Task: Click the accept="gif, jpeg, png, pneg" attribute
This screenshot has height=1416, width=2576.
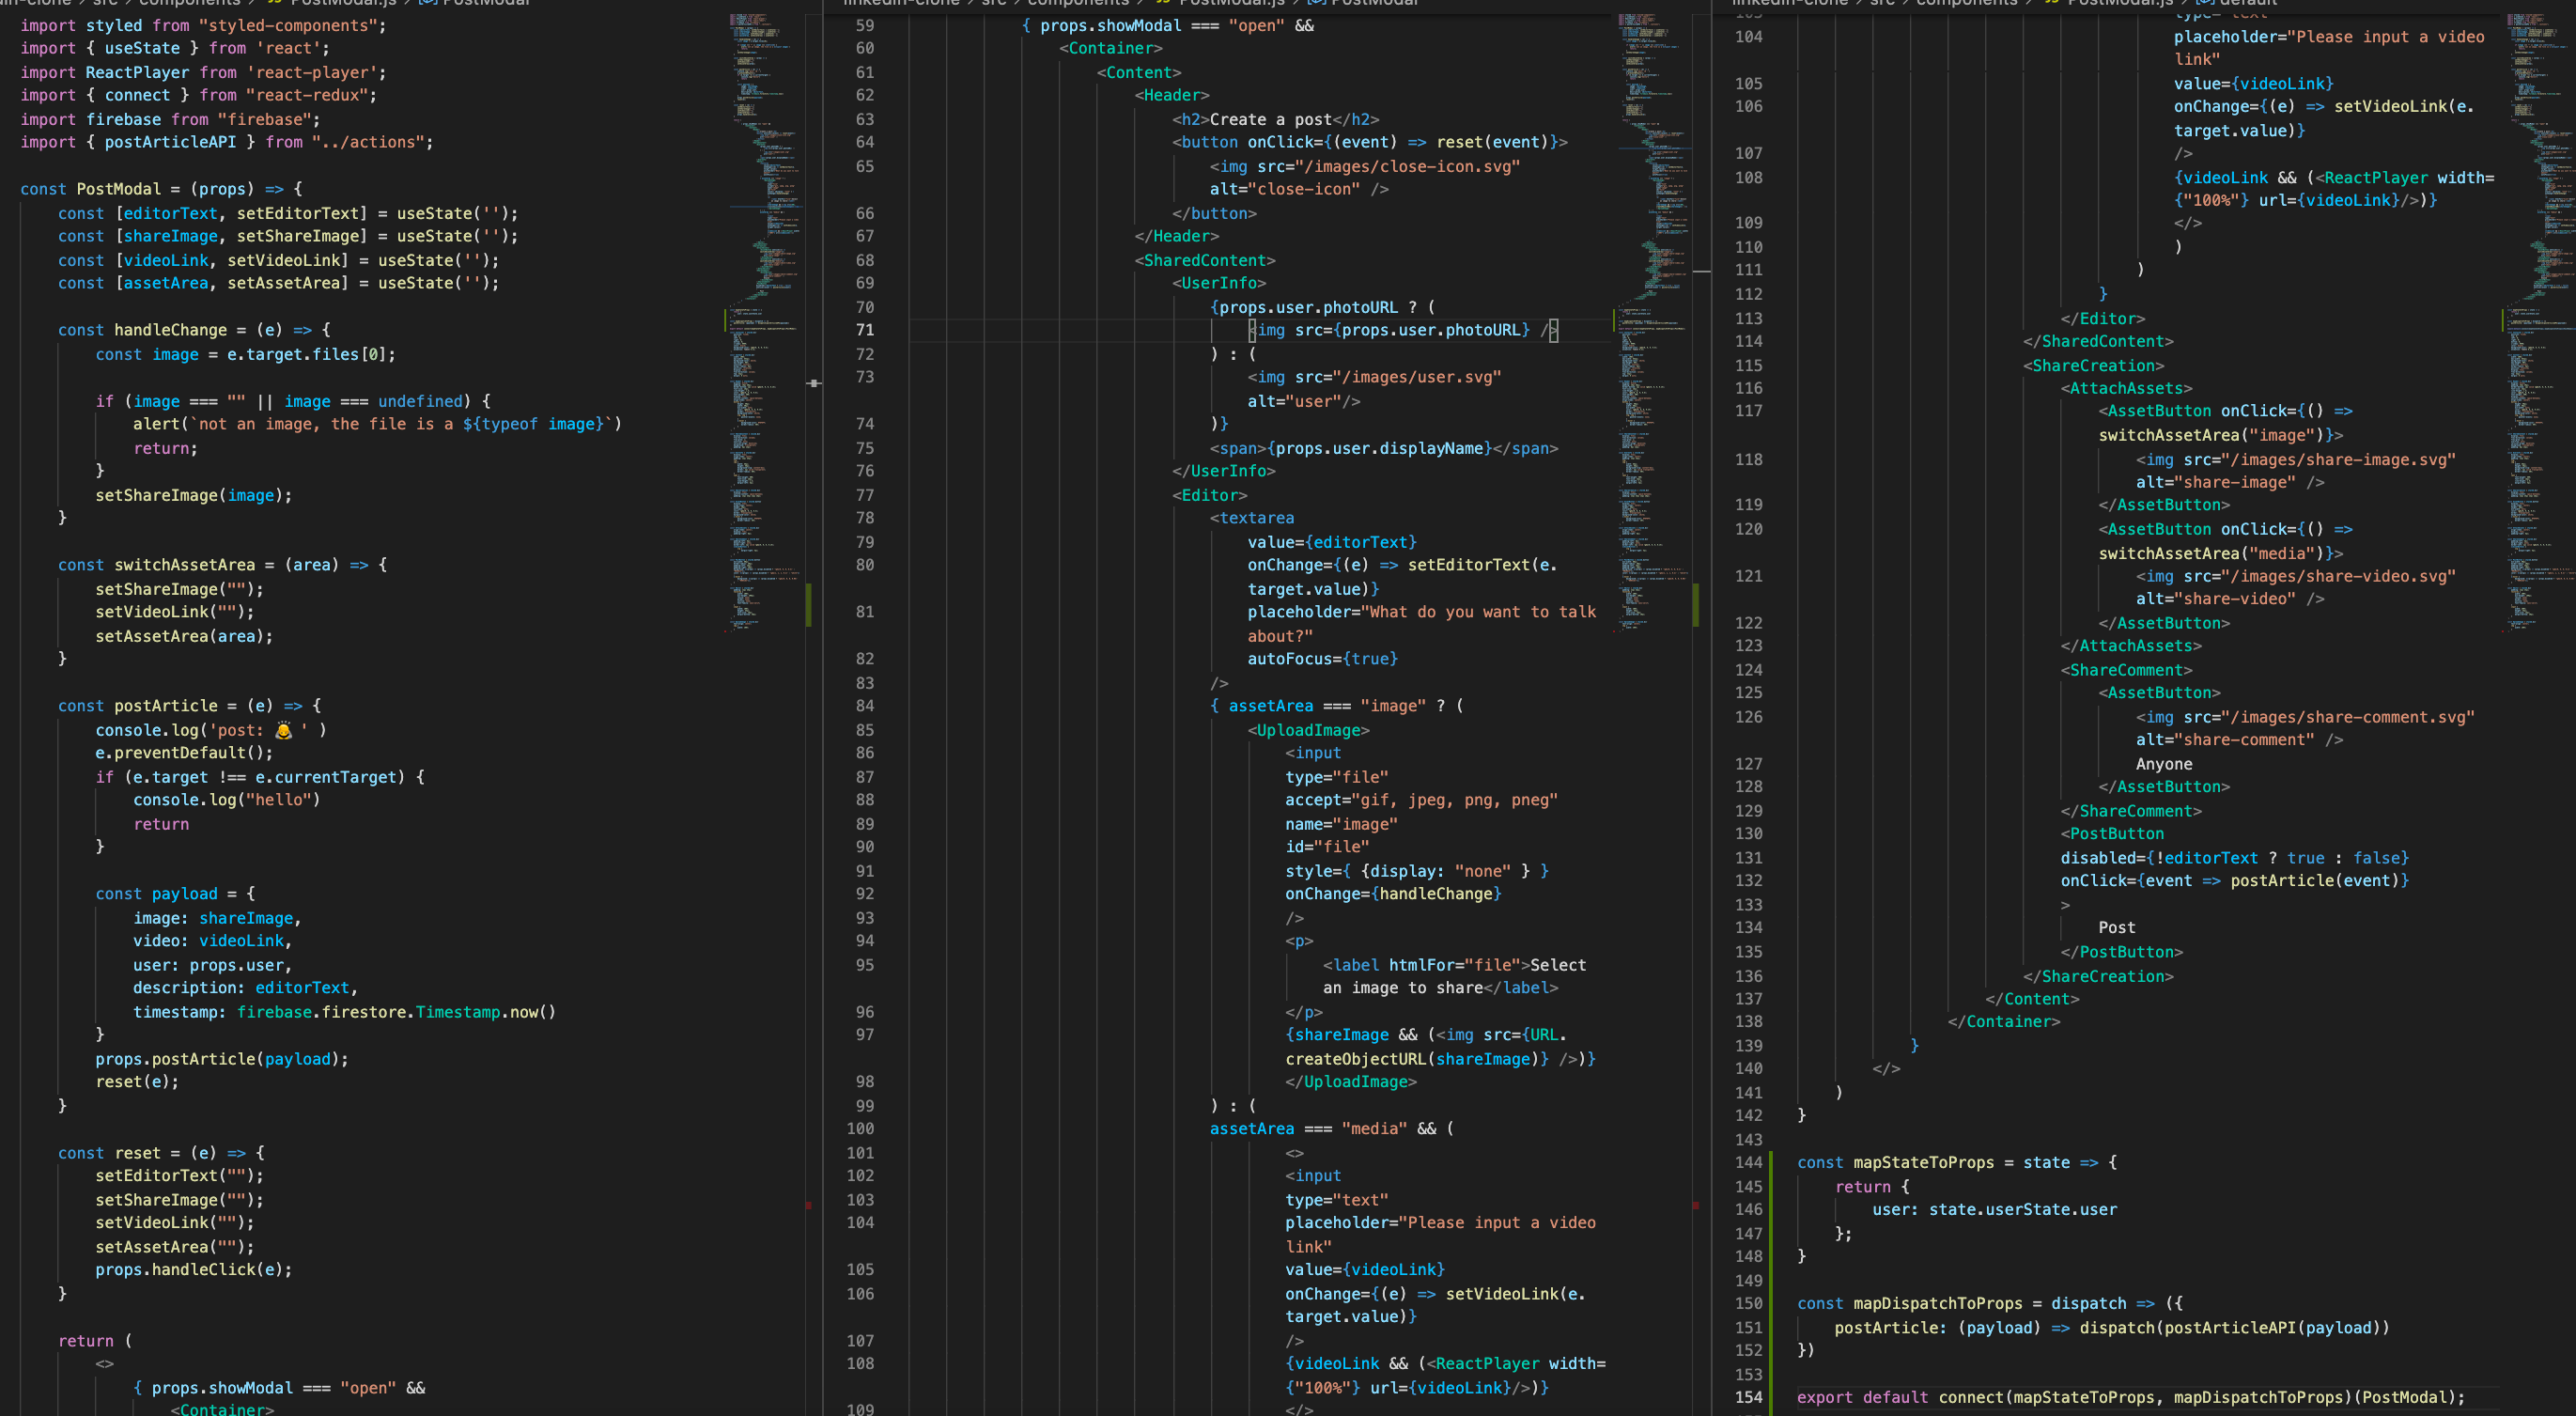Action: [x=1422, y=800]
